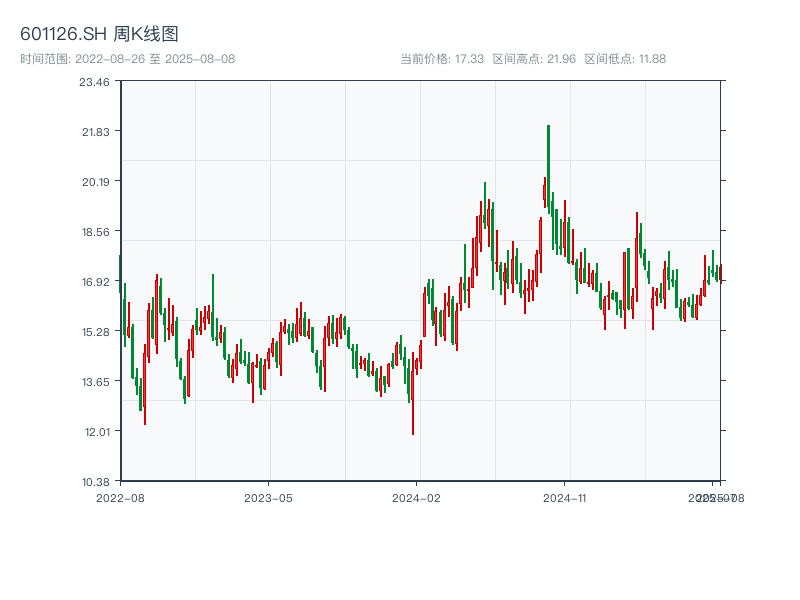Screen dimensions: 800x600
Task: Click the 12.01 y-axis label
Action: [94, 432]
